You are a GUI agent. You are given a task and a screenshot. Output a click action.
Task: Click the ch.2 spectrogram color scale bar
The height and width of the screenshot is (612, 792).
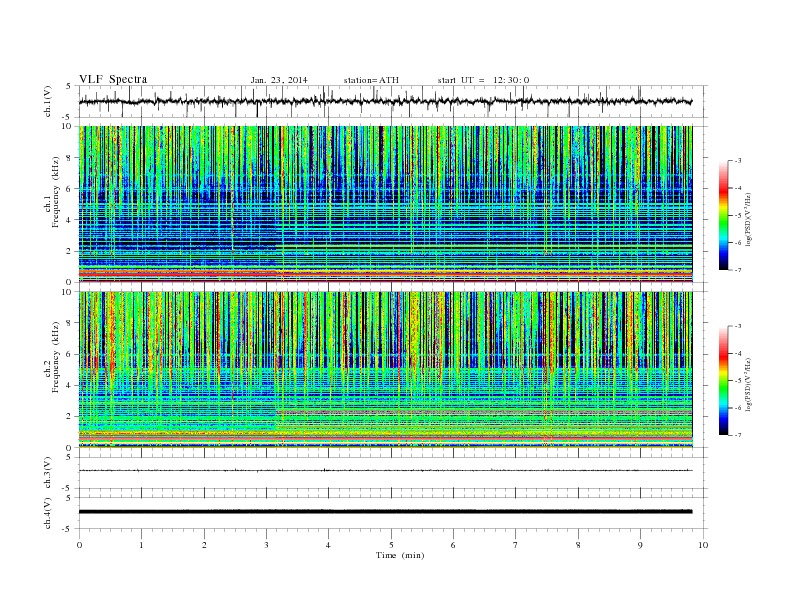click(723, 380)
